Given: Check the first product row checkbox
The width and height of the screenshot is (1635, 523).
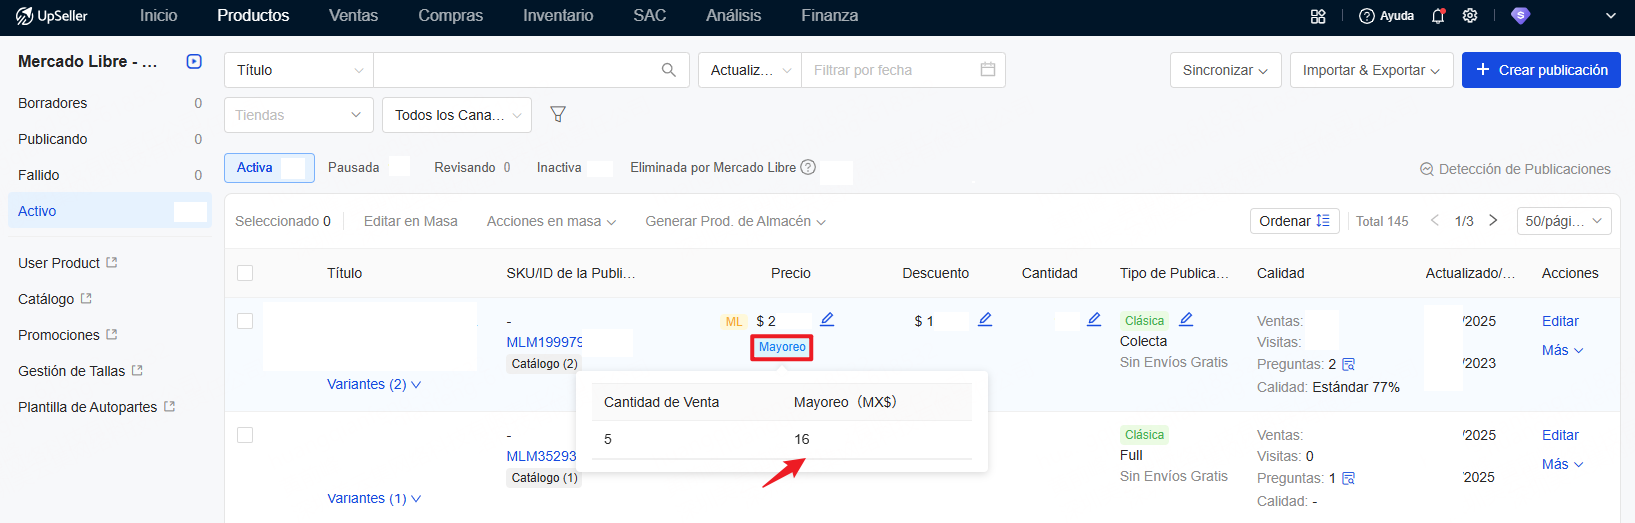Looking at the screenshot, I should tap(245, 321).
